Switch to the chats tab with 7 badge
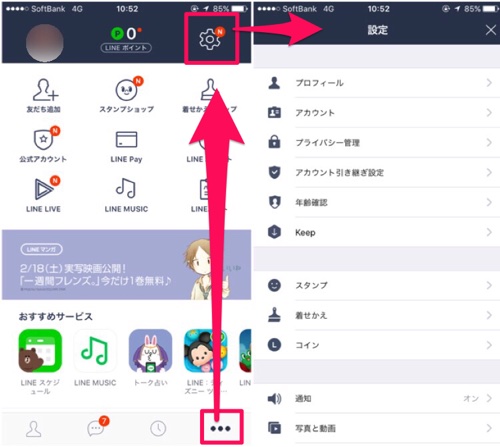 pyautogui.click(x=97, y=428)
